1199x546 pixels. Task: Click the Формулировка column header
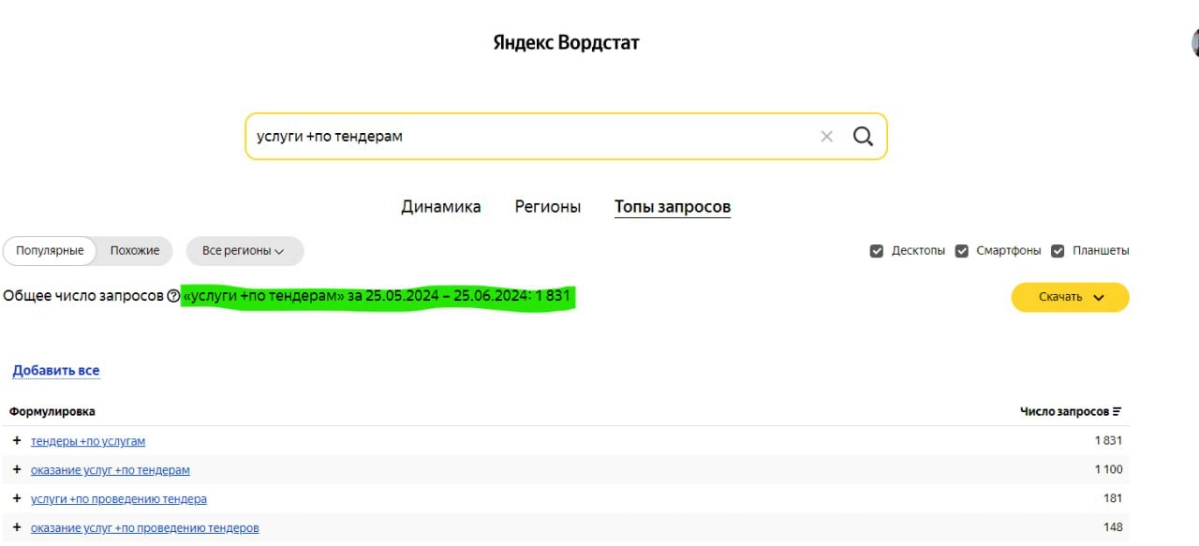pyautogui.click(x=53, y=411)
